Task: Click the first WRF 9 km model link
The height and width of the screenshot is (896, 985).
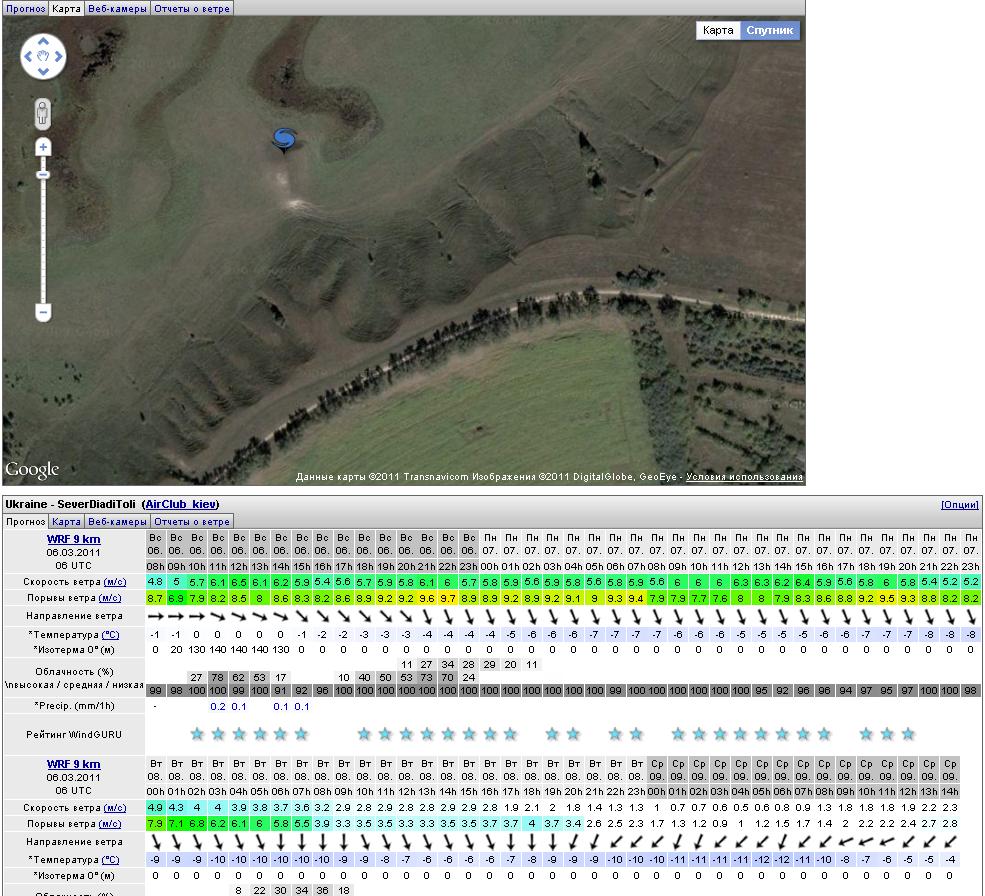Action: pos(73,539)
